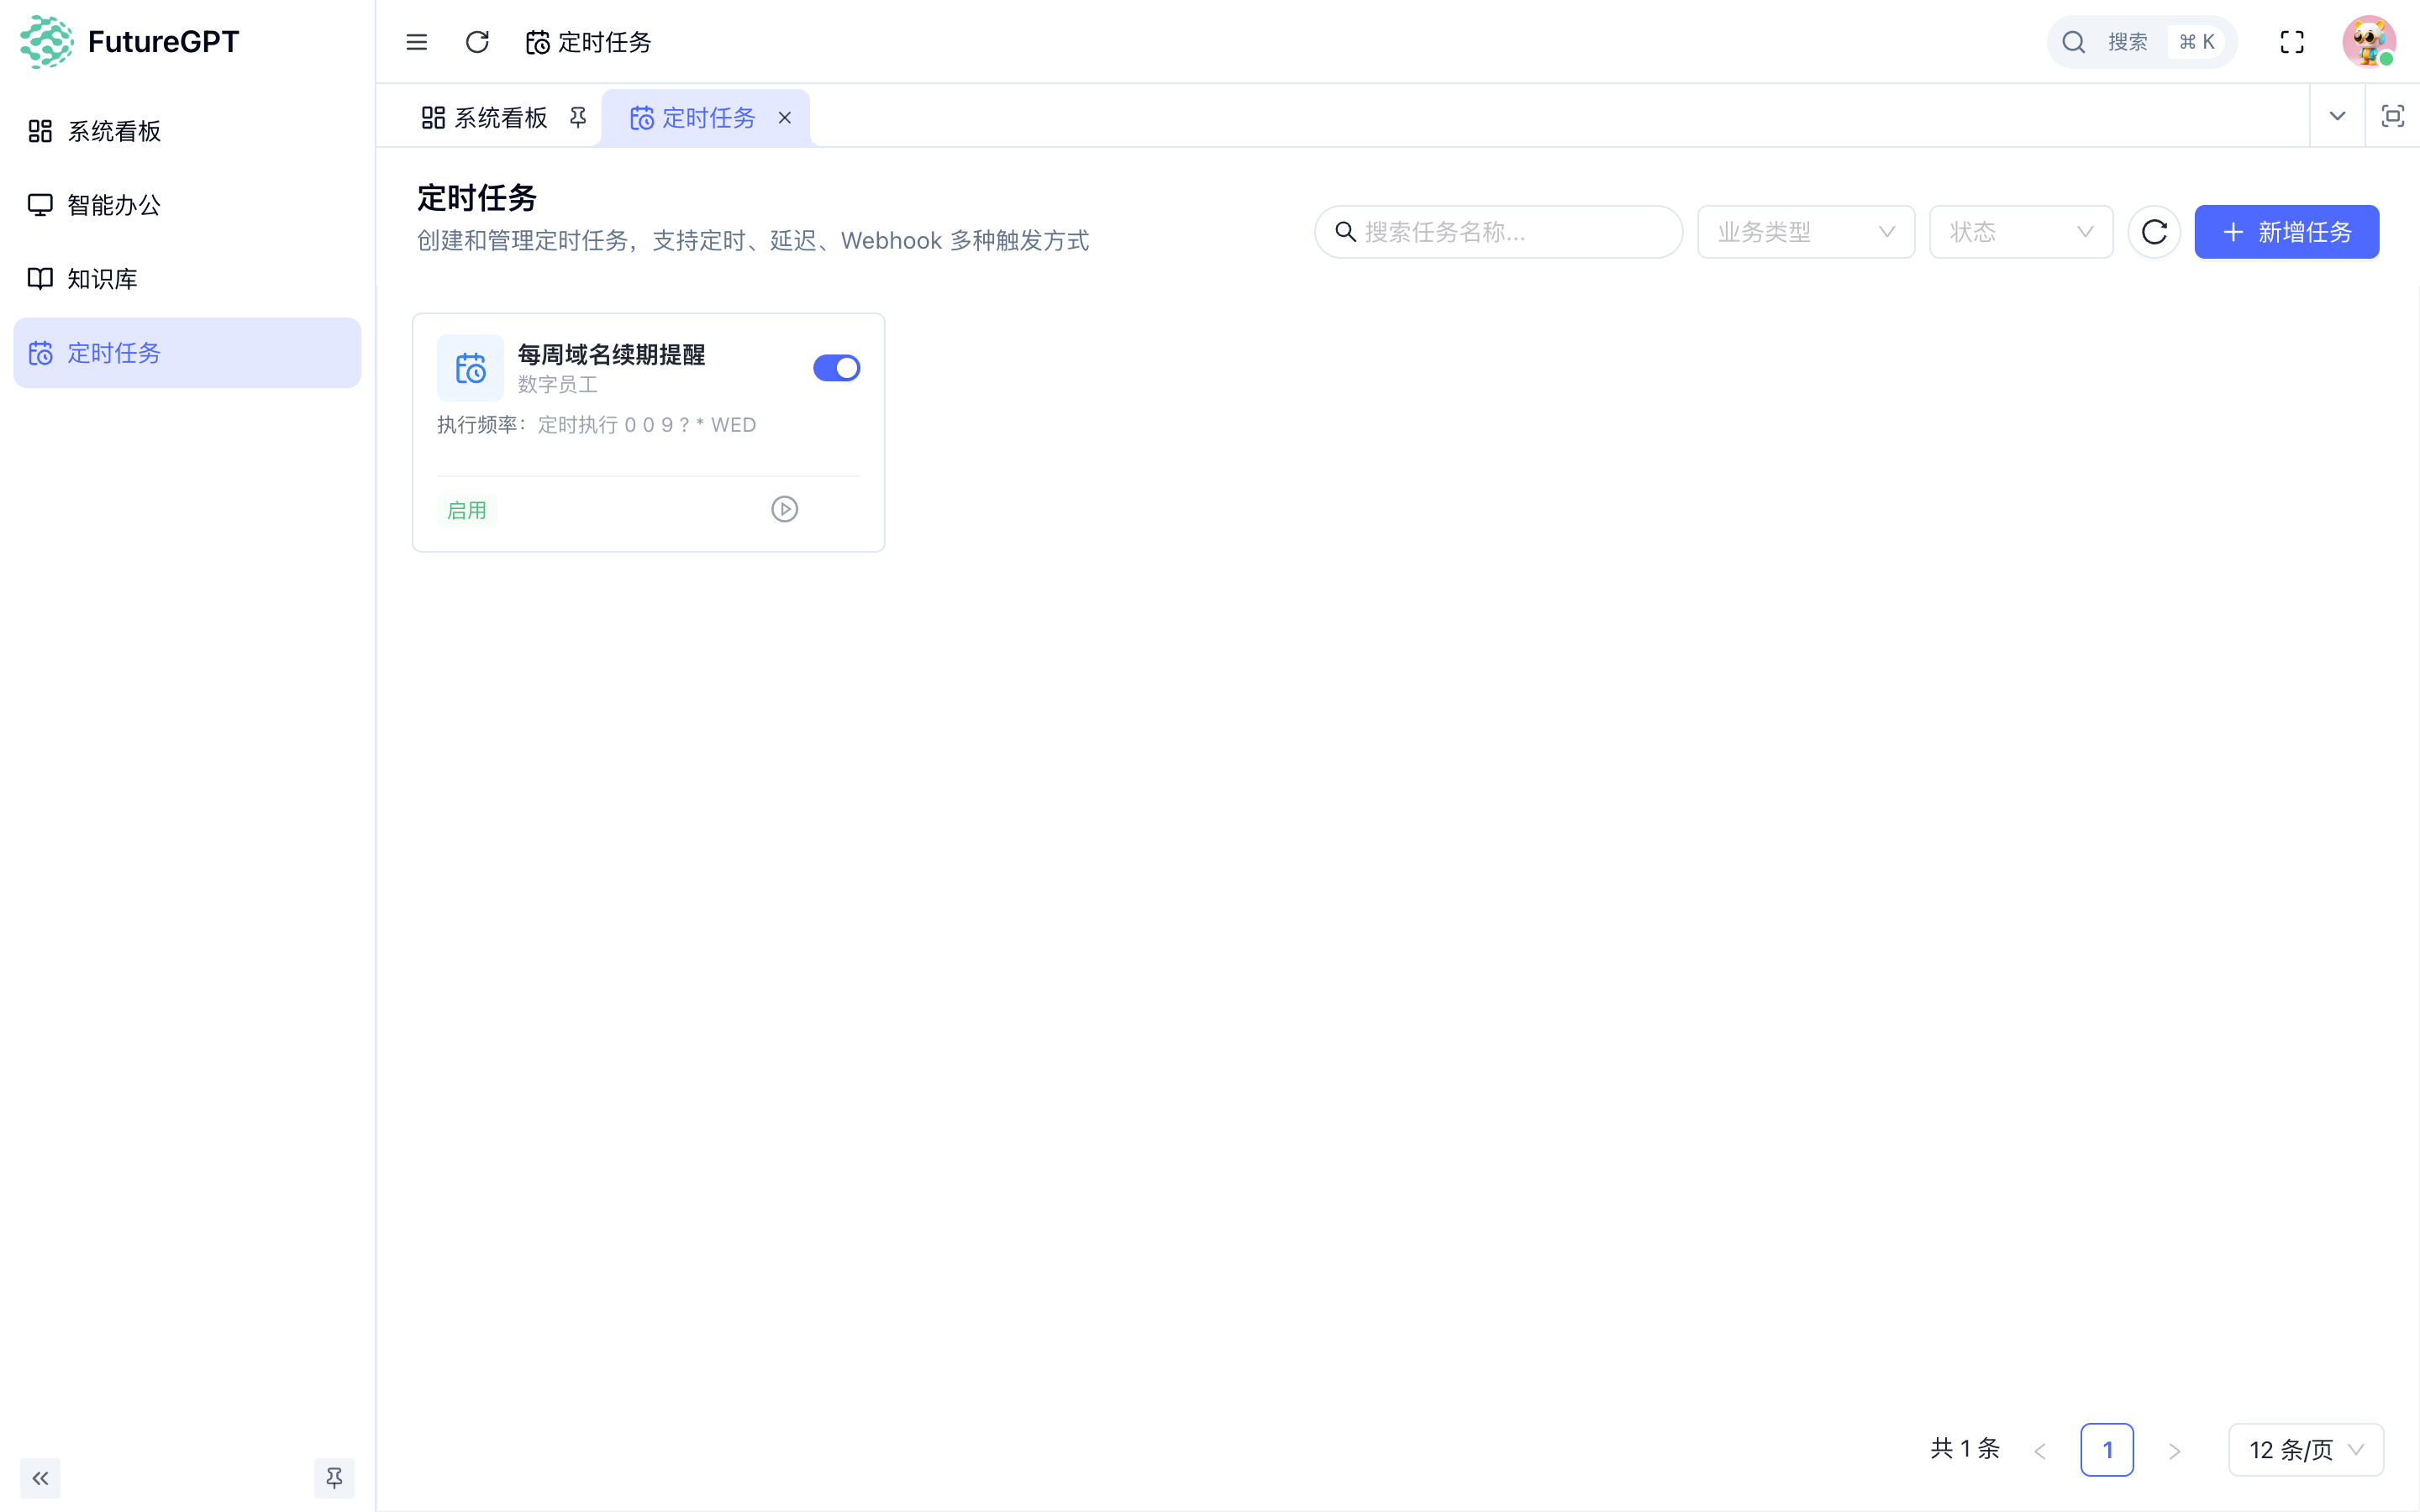Close the 定时任务 tab
This screenshot has width=2420, height=1512.
(785, 118)
